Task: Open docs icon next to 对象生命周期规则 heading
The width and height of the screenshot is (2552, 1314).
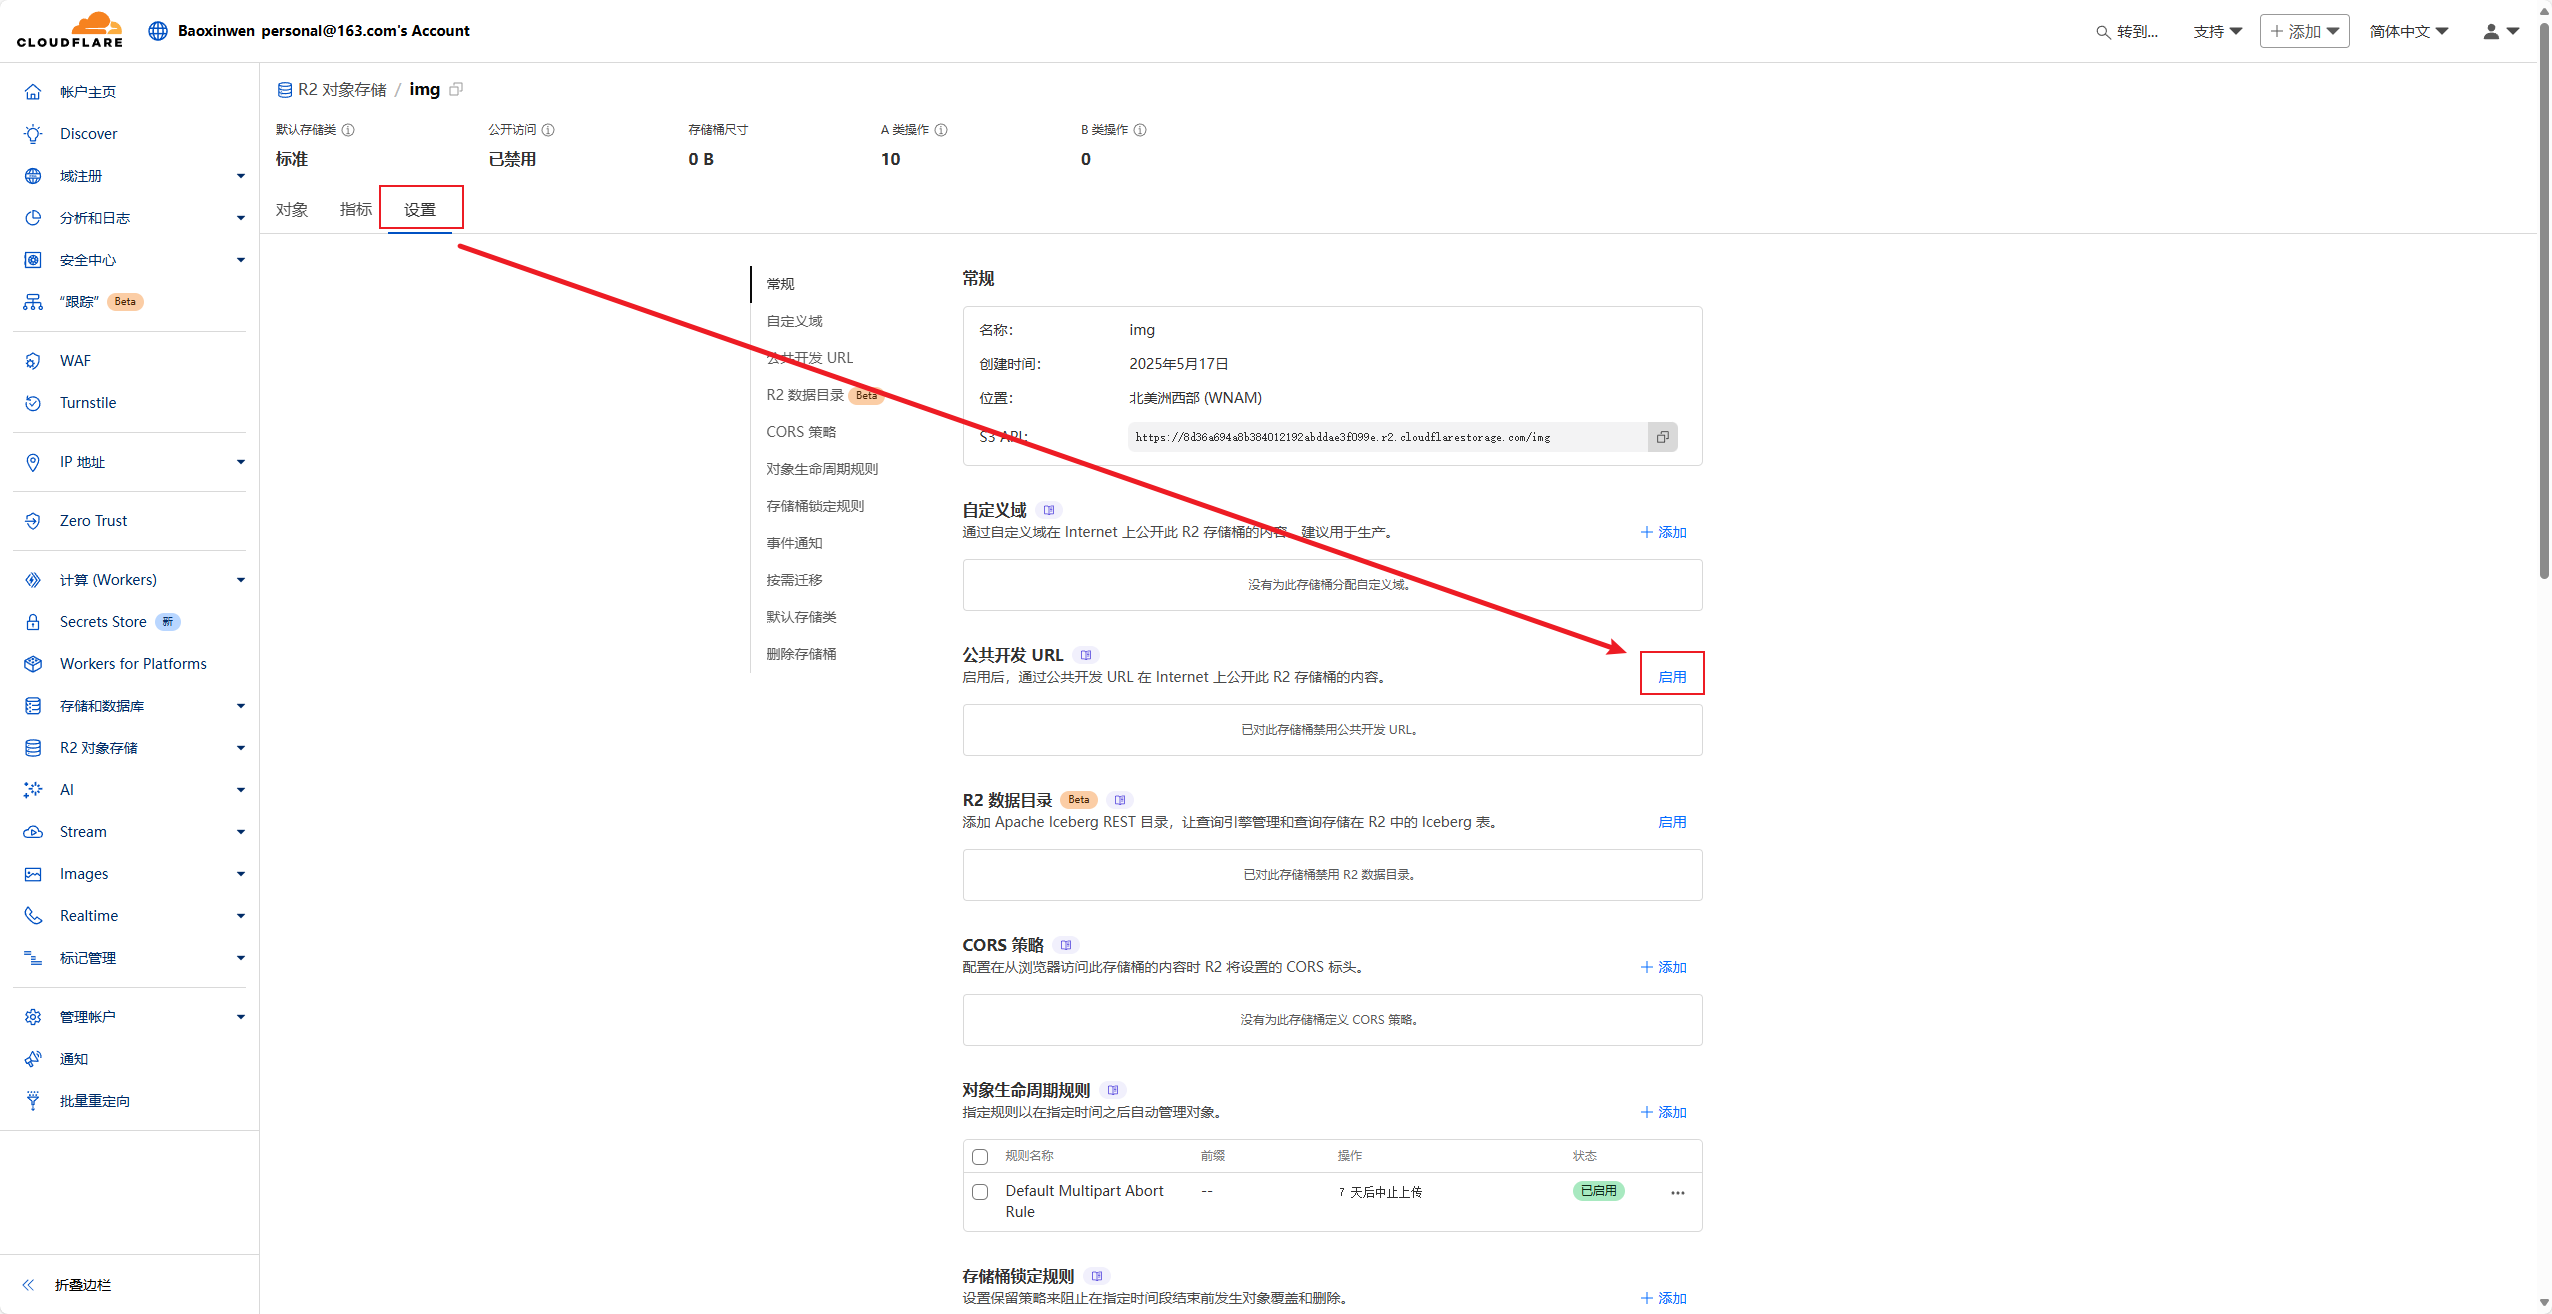Action: point(1113,1090)
